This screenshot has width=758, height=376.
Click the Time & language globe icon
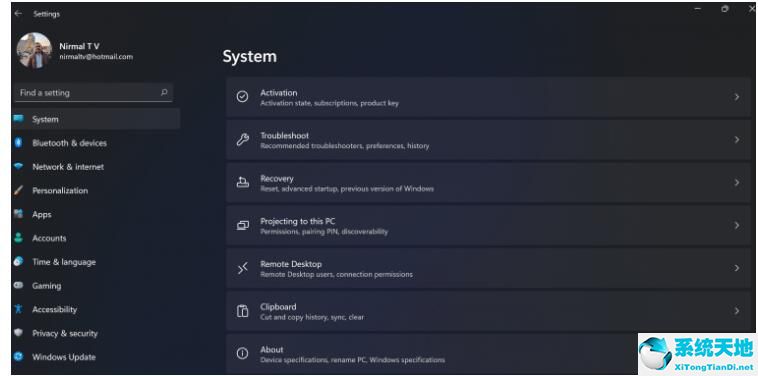pyautogui.click(x=18, y=261)
